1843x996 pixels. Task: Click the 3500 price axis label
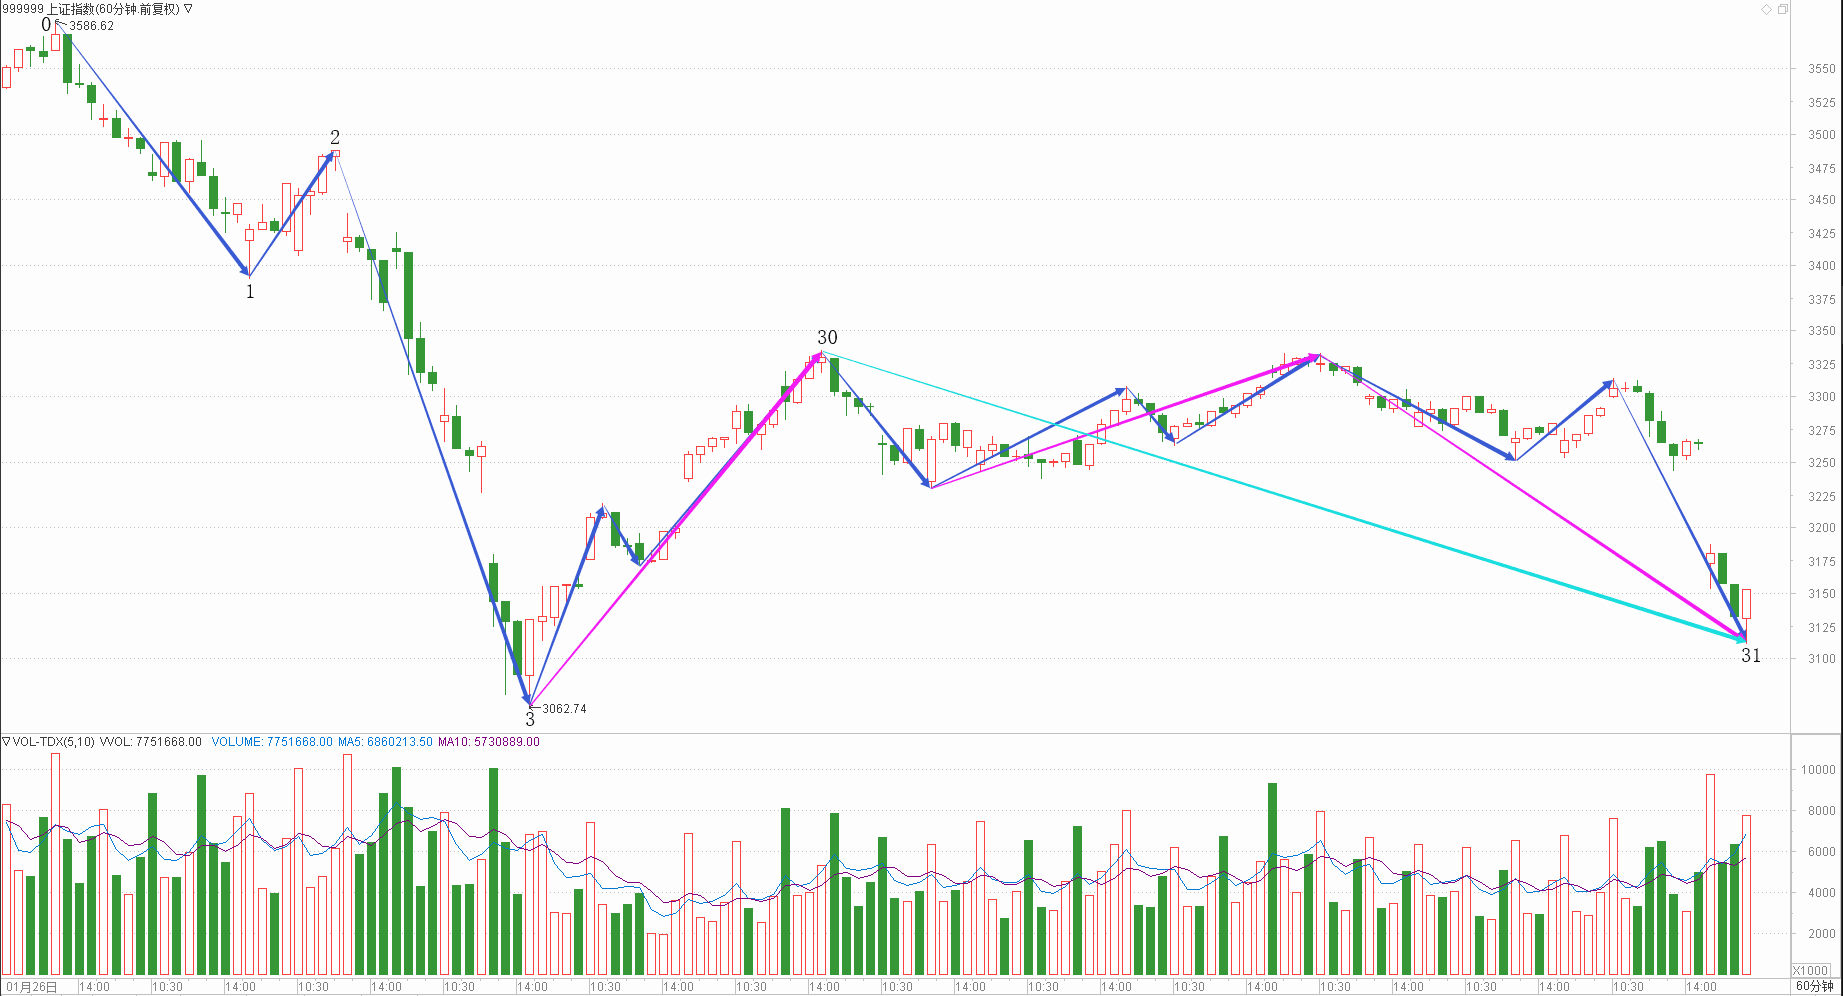coord(1821,135)
